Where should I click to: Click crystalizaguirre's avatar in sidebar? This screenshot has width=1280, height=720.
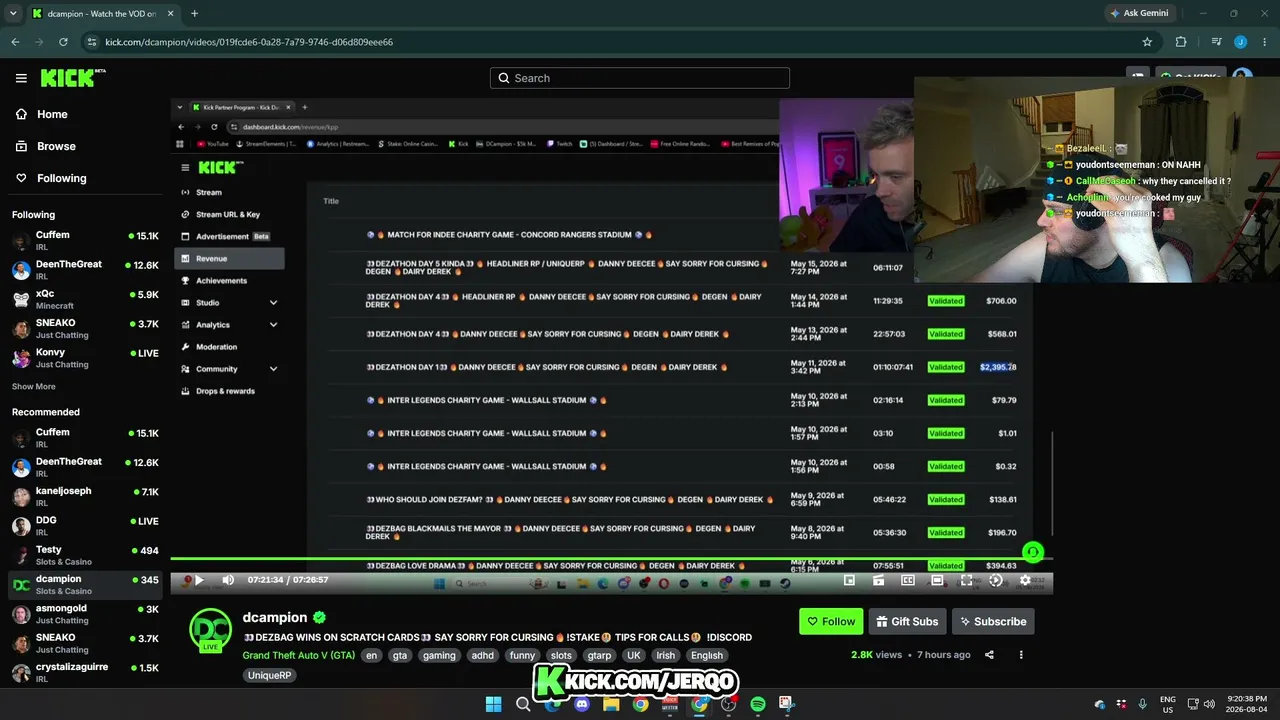tap(21, 673)
